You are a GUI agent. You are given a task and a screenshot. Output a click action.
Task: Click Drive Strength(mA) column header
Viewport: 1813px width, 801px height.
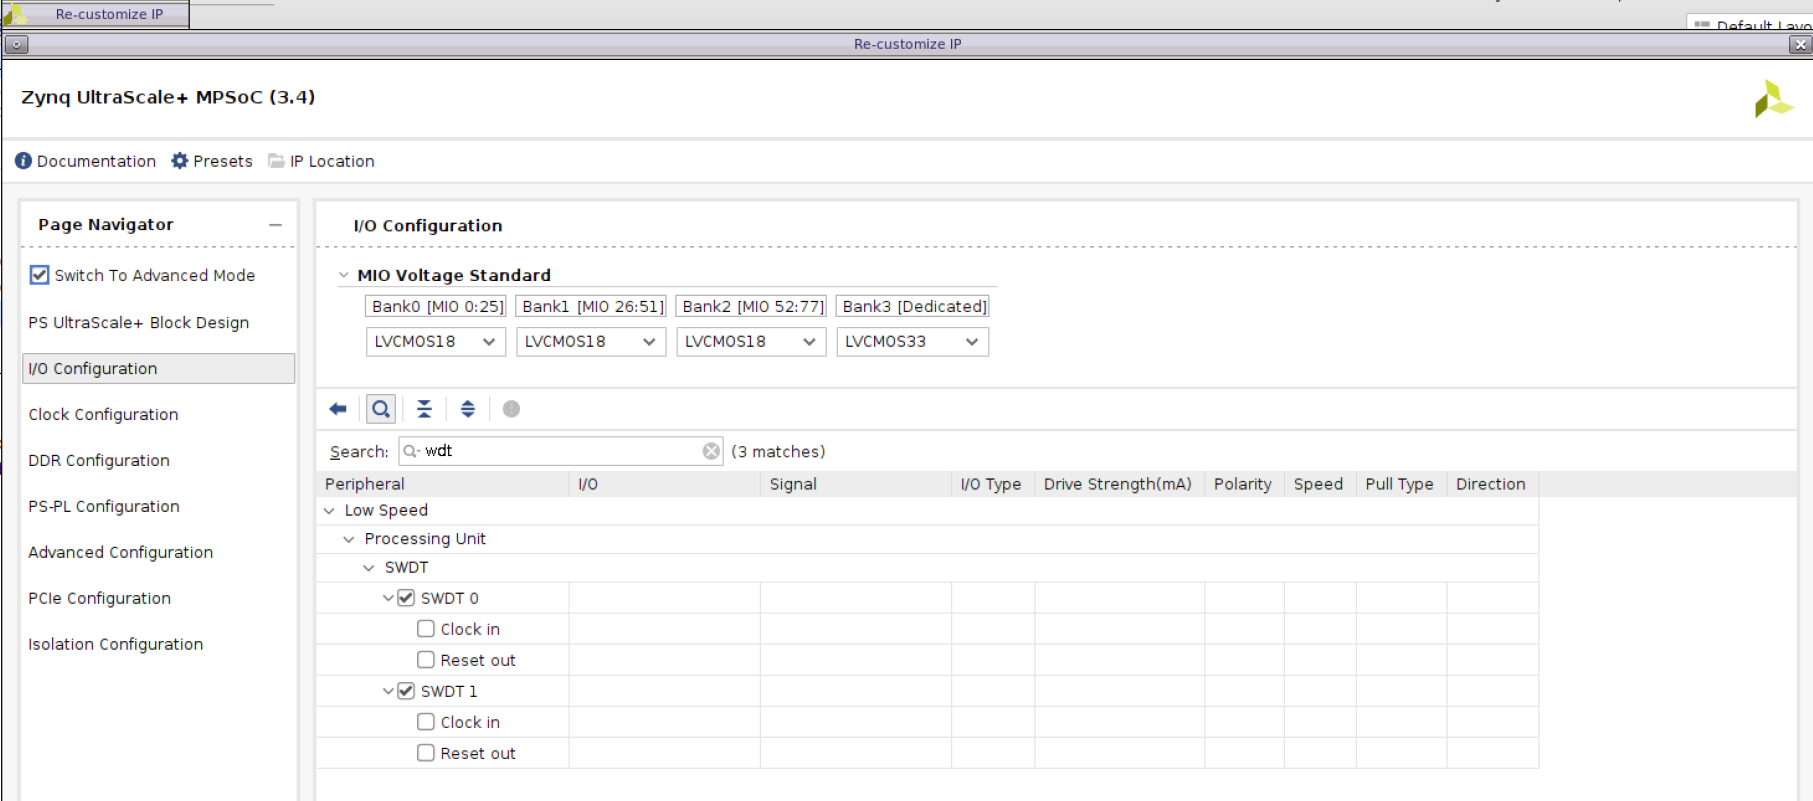[x=1120, y=484]
